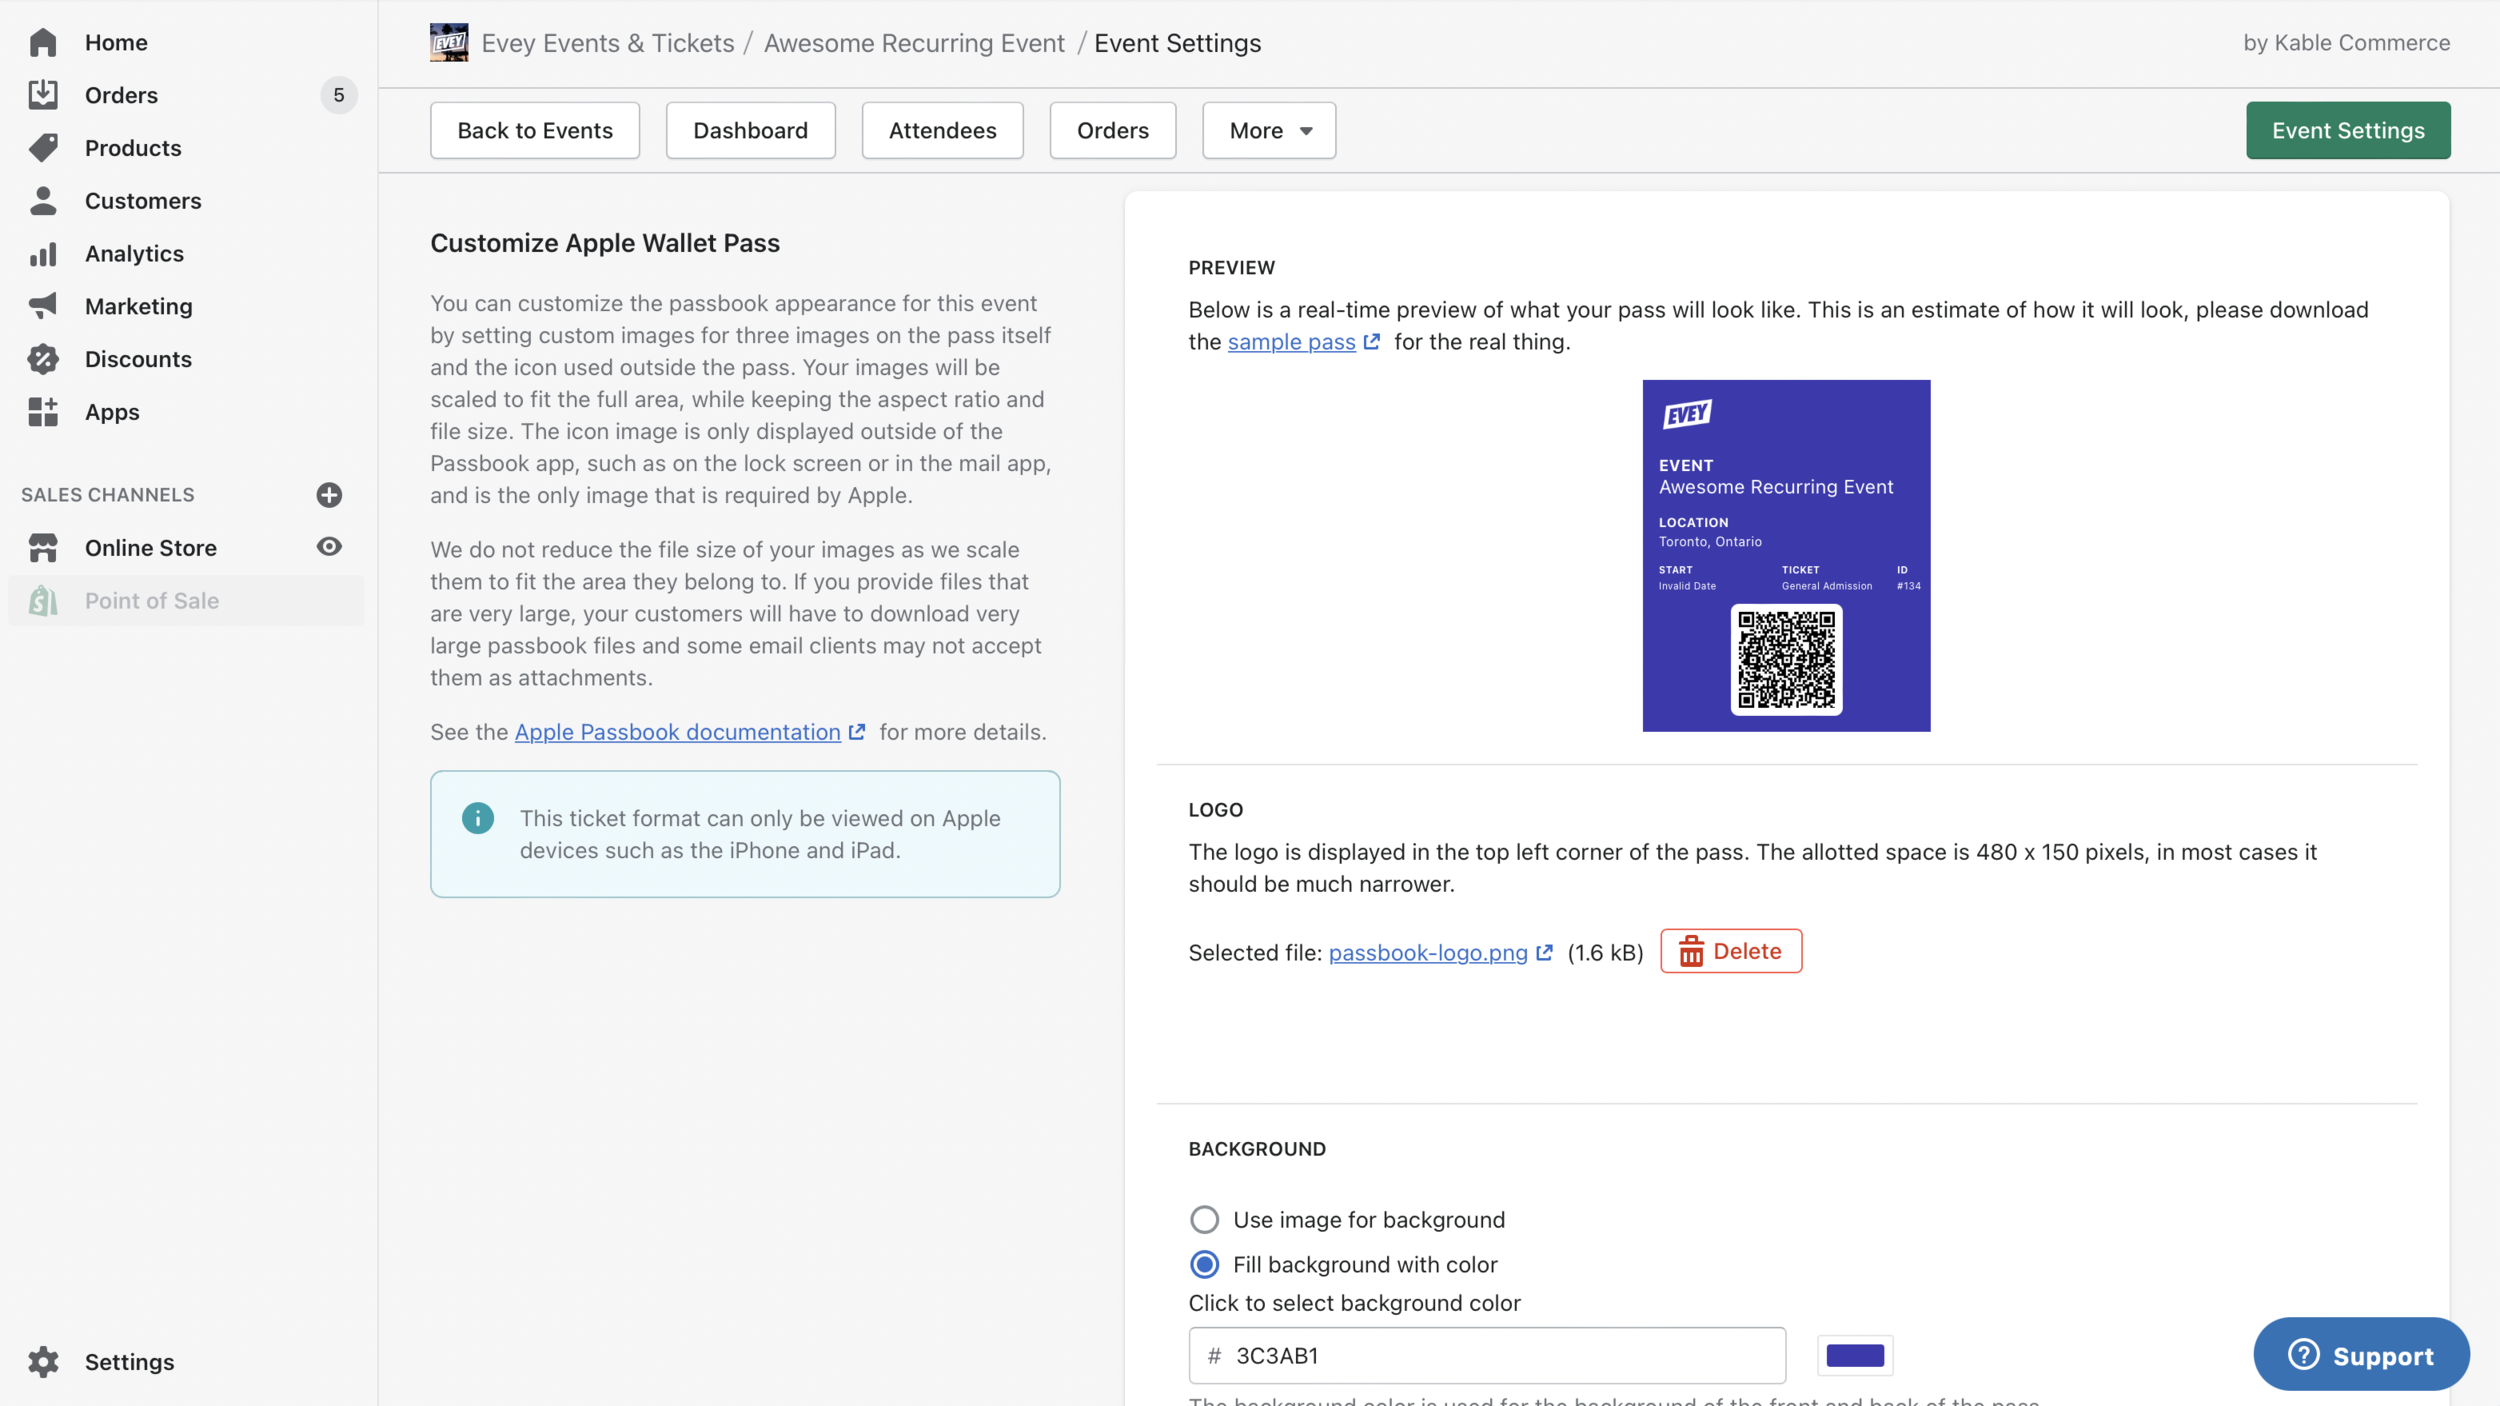Image resolution: width=2500 pixels, height=1406 pixels.
Task: Click the background color swatch
Action: (x=1856, y=1355)
